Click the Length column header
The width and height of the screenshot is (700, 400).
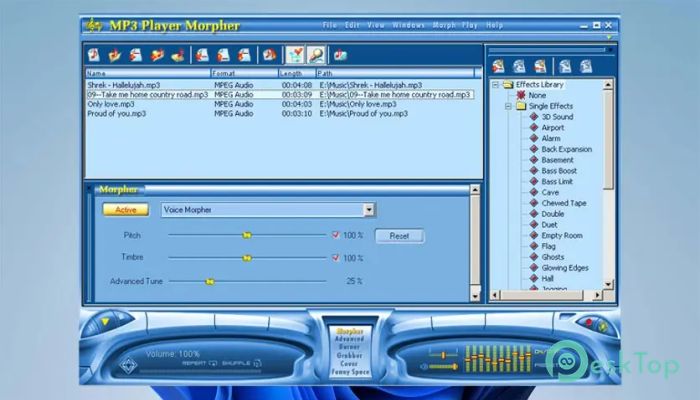(297, 73)
